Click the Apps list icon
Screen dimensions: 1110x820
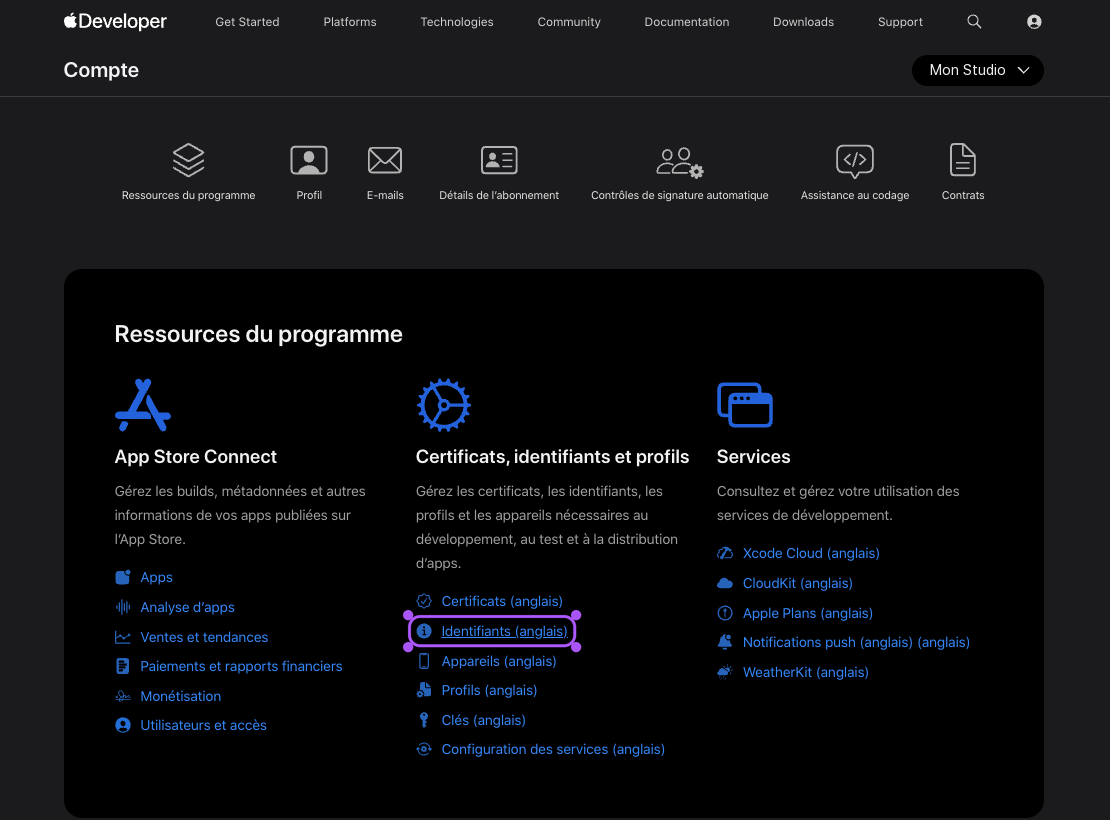click(122, 577)
